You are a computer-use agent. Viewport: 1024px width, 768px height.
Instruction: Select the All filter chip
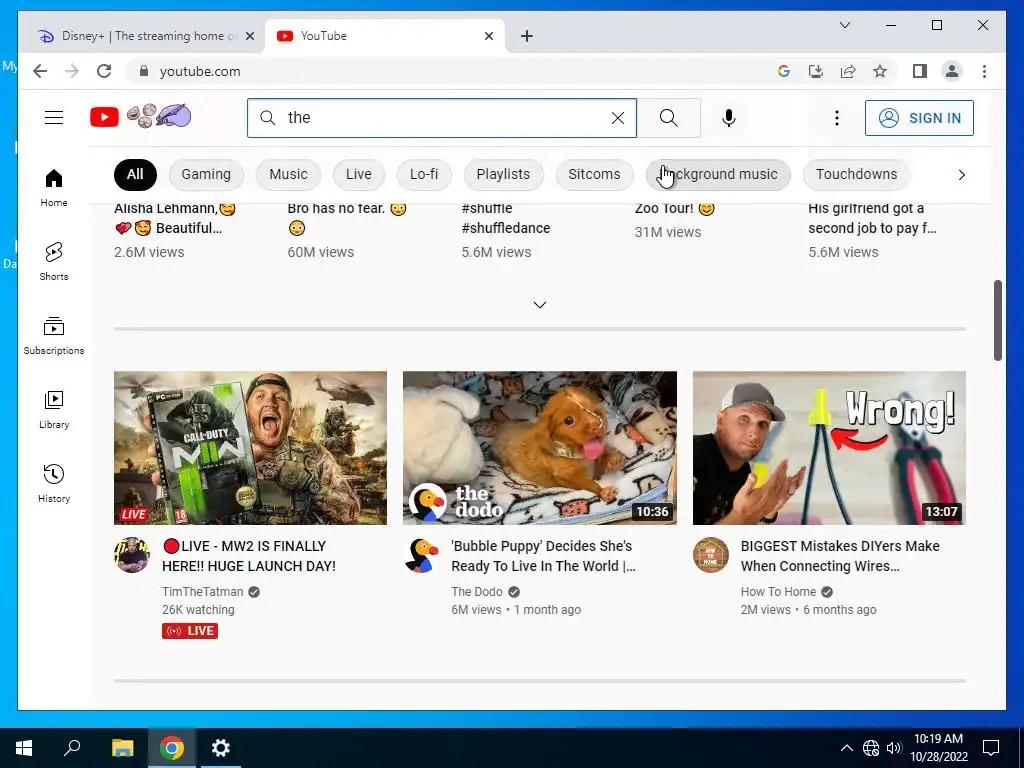135,174
